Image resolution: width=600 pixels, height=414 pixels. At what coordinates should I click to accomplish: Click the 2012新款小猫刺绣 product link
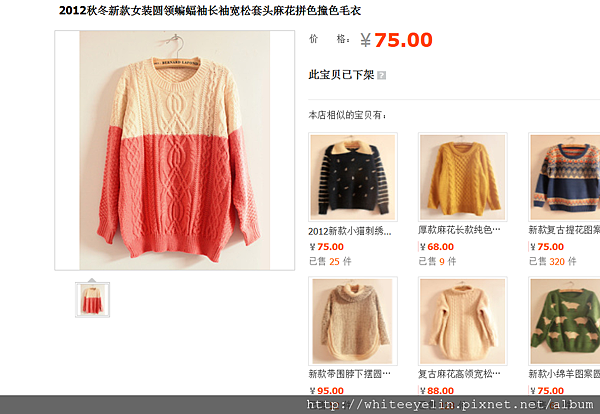pos(350,231)
